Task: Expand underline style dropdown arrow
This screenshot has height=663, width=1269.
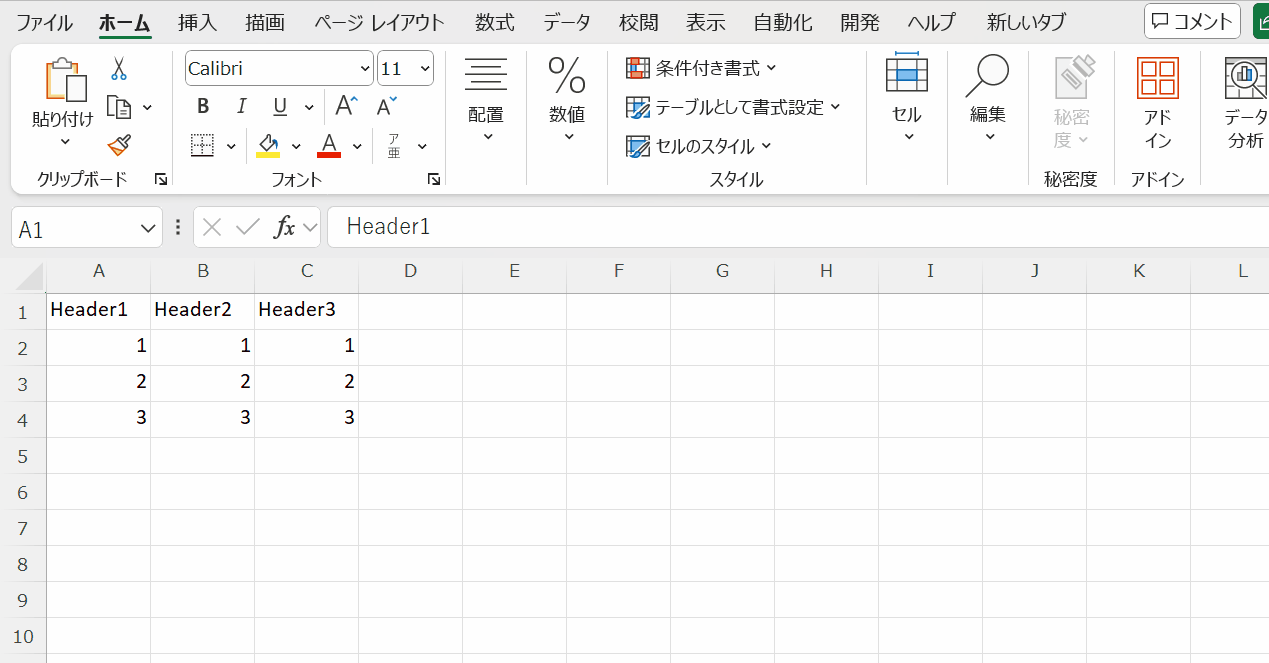Action: pyautogui.click(x=309, y=107)
